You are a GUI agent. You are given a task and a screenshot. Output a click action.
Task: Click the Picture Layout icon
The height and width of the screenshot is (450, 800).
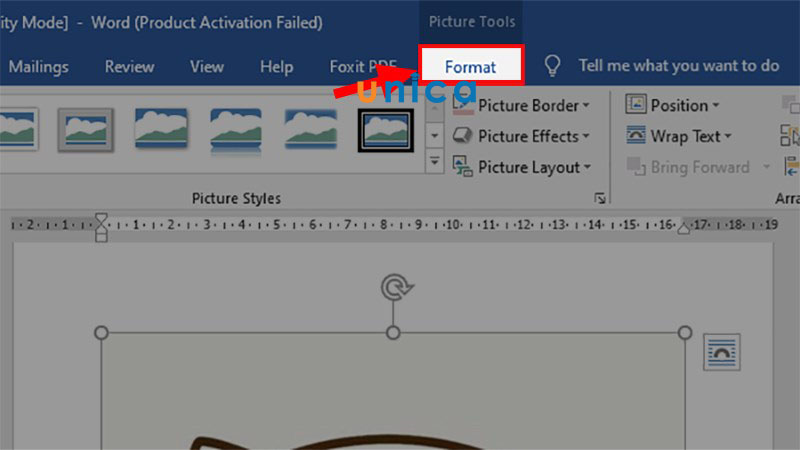(462, 167)
